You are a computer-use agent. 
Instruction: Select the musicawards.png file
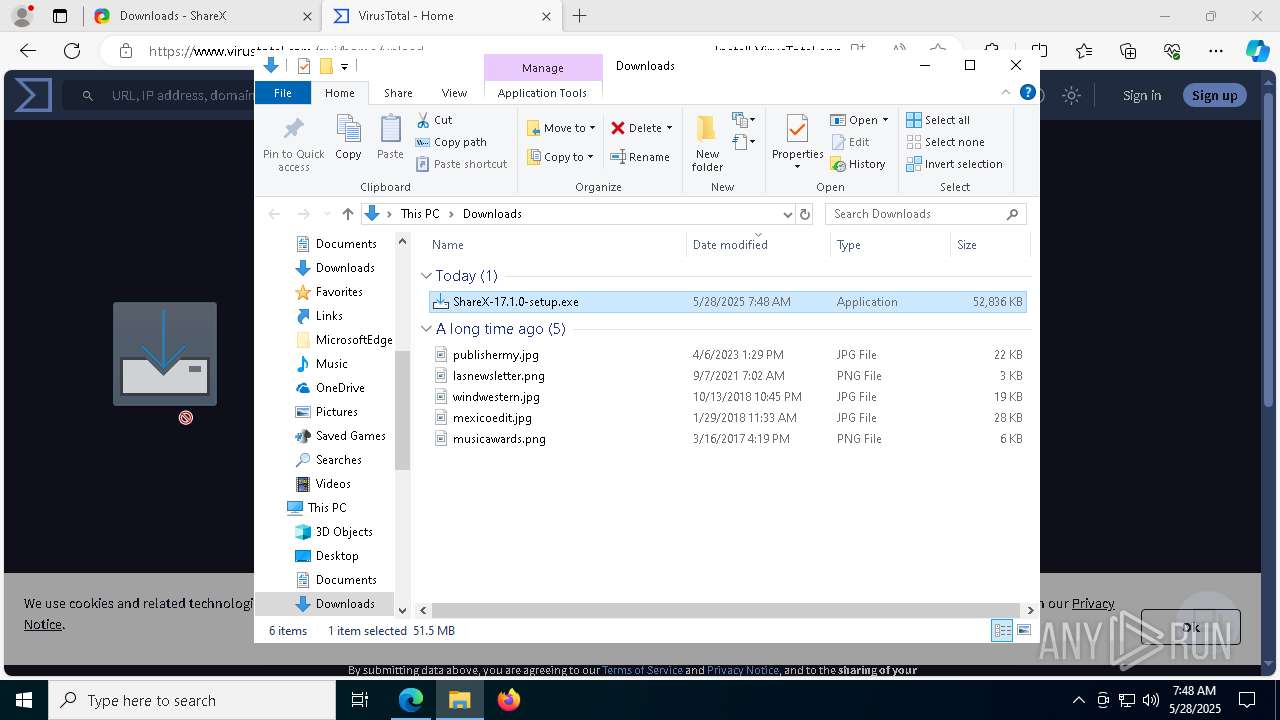click(727, 439)
